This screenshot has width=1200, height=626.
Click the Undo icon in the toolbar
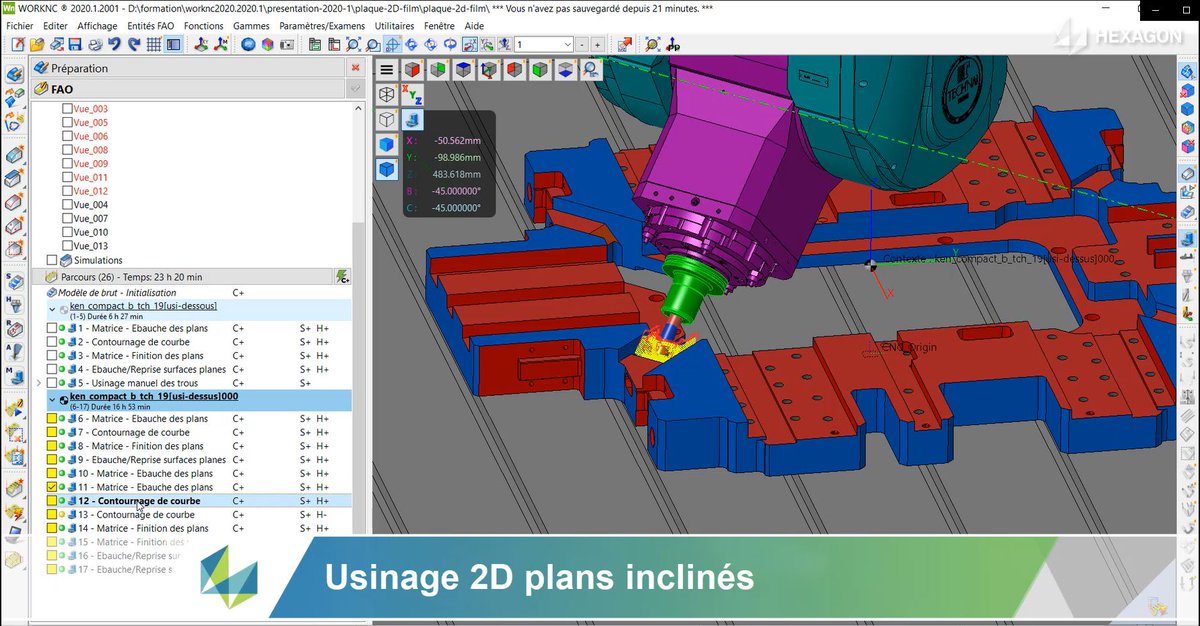113,44
